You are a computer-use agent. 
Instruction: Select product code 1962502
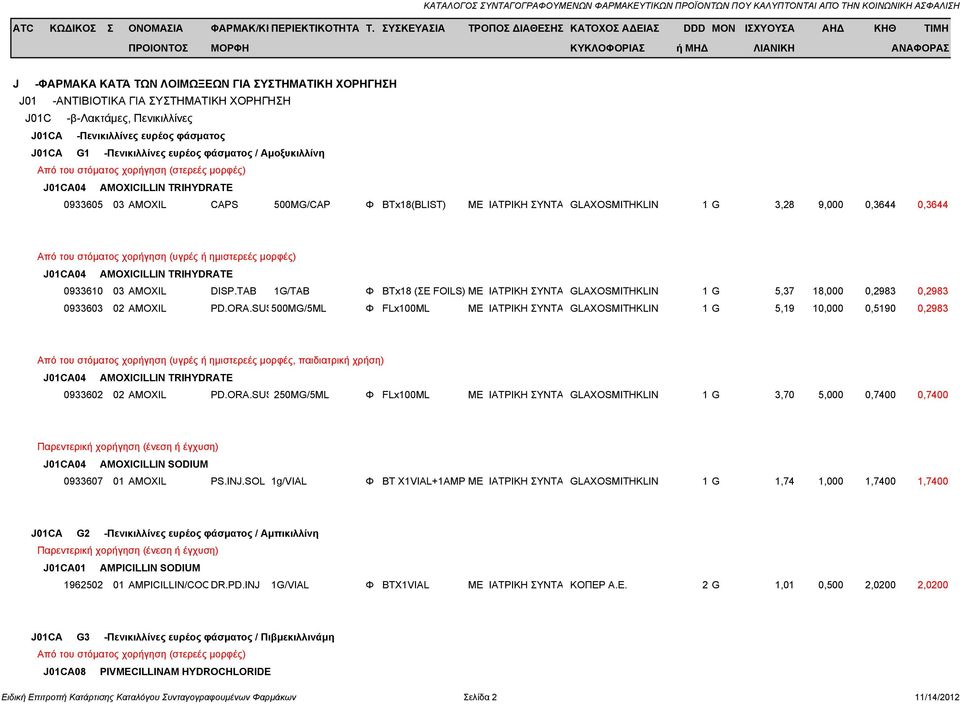click(x=83, y=585)
